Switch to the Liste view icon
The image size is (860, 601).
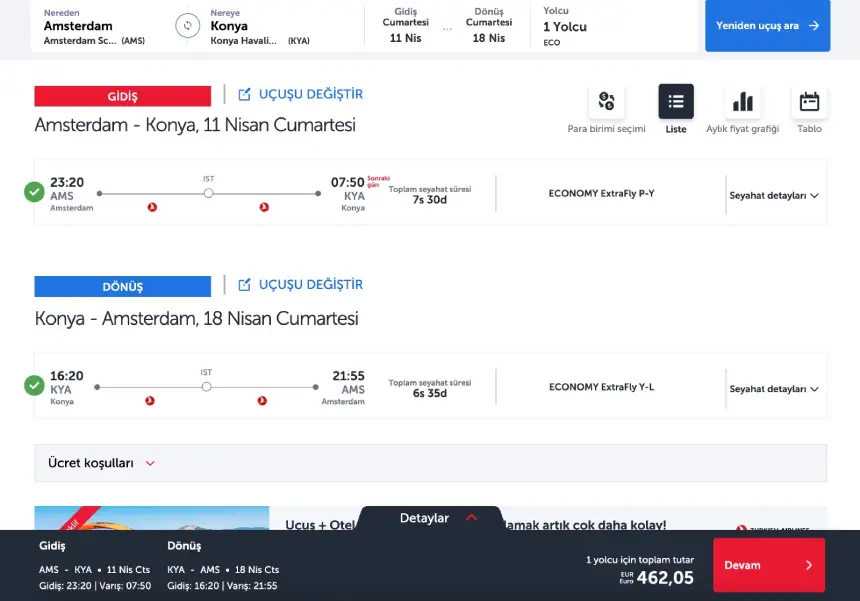click(676, 101)
